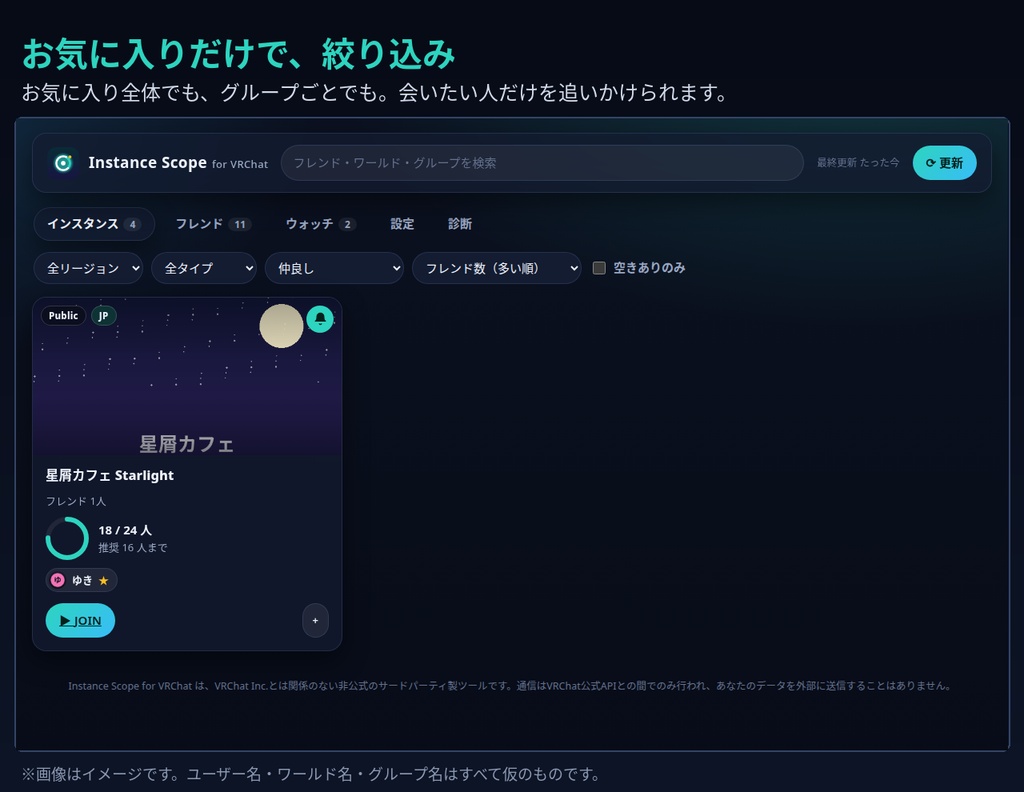The height and width of the screenshot is (792, 1024).
Task: Select the インスタンス tab
Action: click(x=94, y=224)
